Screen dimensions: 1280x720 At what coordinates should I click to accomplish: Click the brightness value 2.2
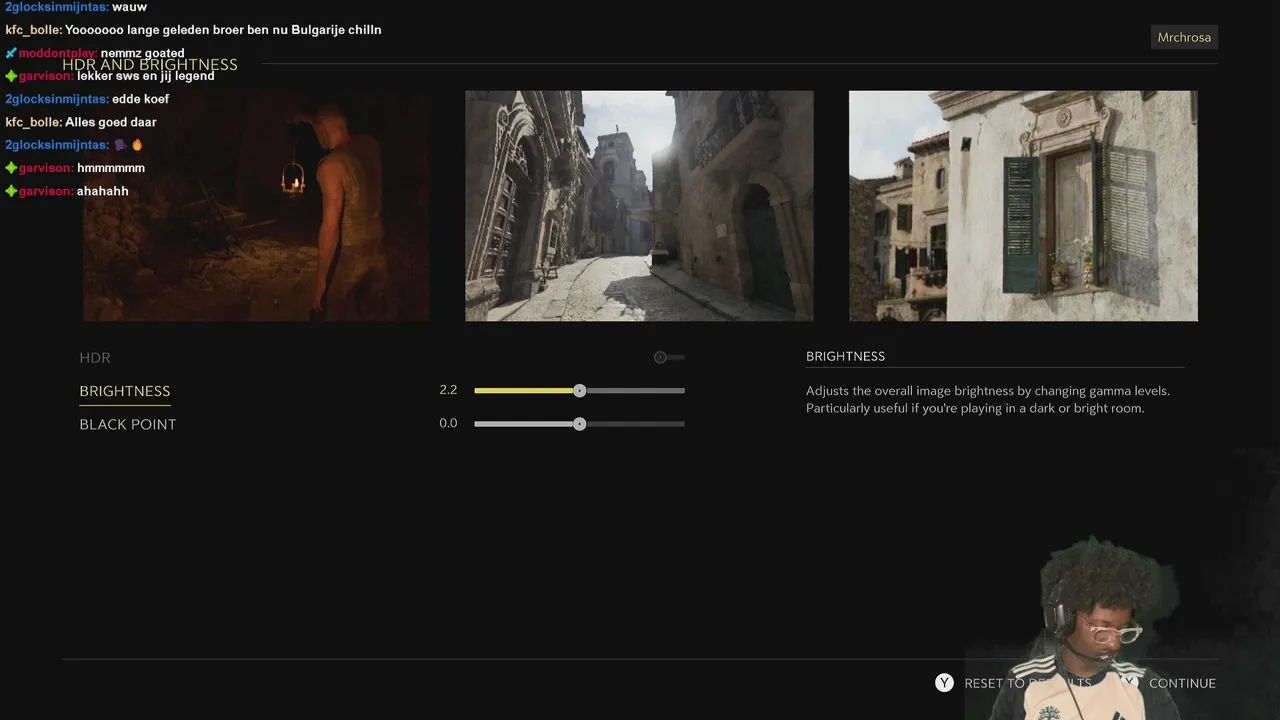tap(448, 390)
